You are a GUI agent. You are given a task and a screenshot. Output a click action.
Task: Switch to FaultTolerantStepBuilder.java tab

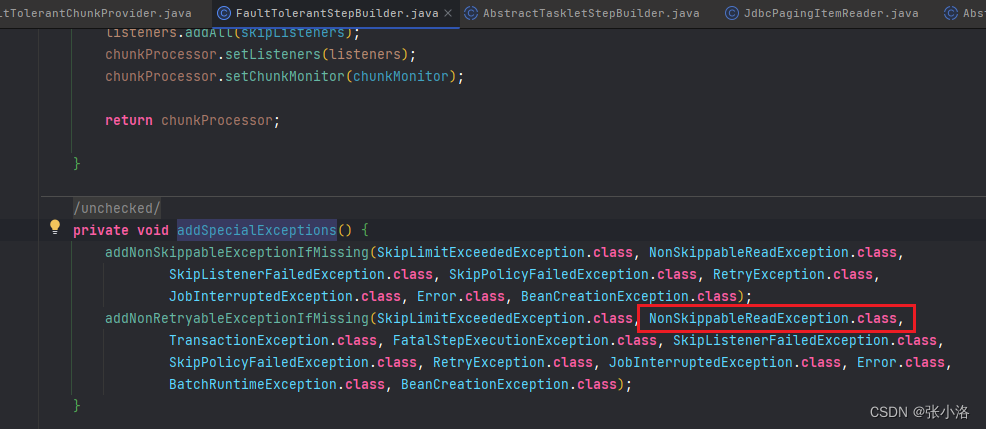(x=336, y=13)
